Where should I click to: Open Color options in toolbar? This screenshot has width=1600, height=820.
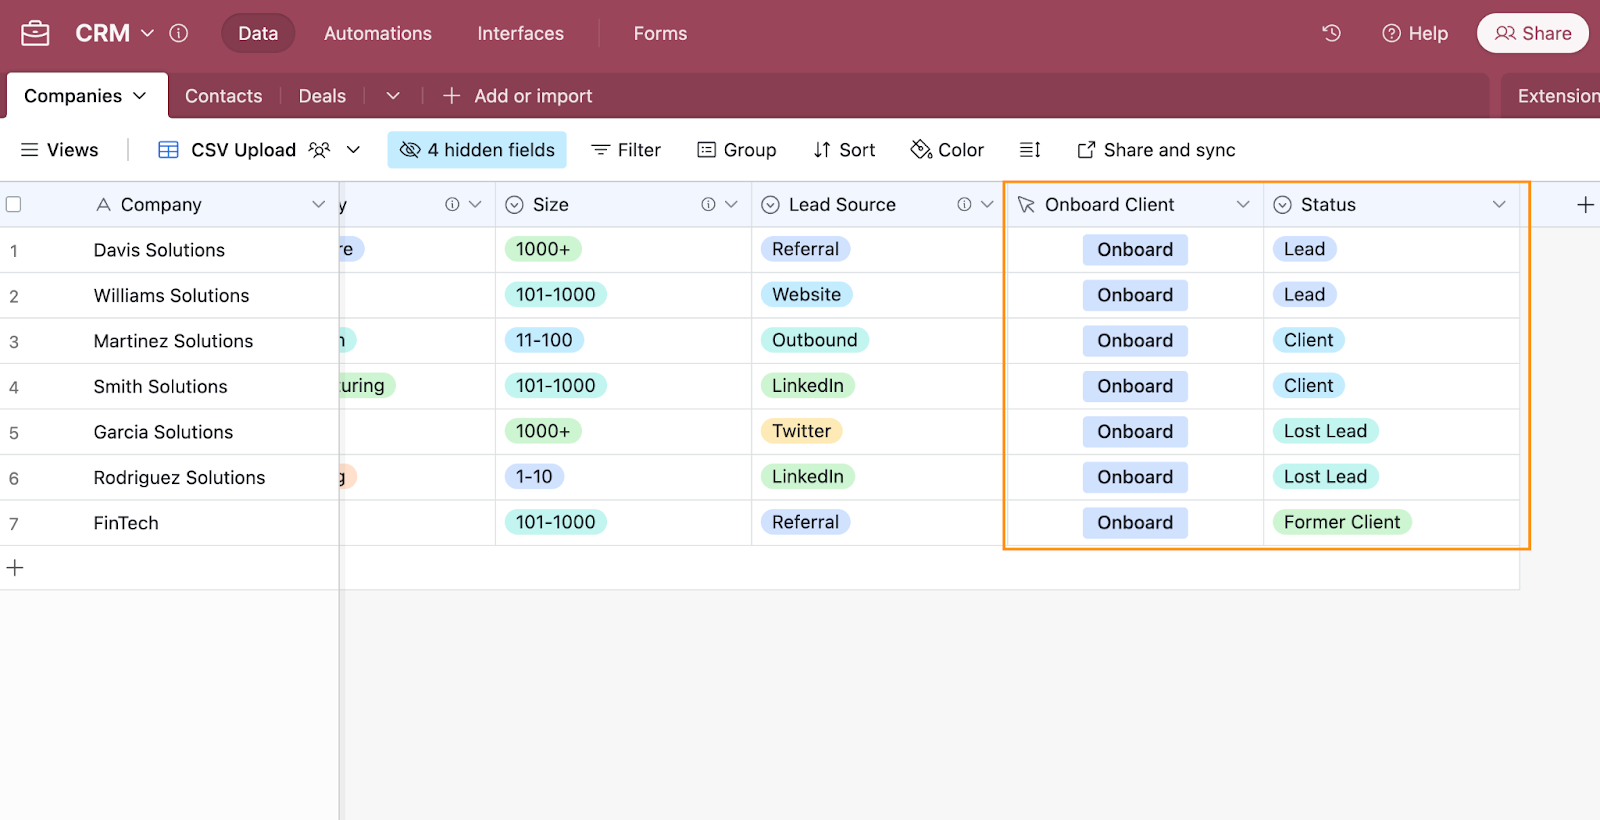(947, 150)
